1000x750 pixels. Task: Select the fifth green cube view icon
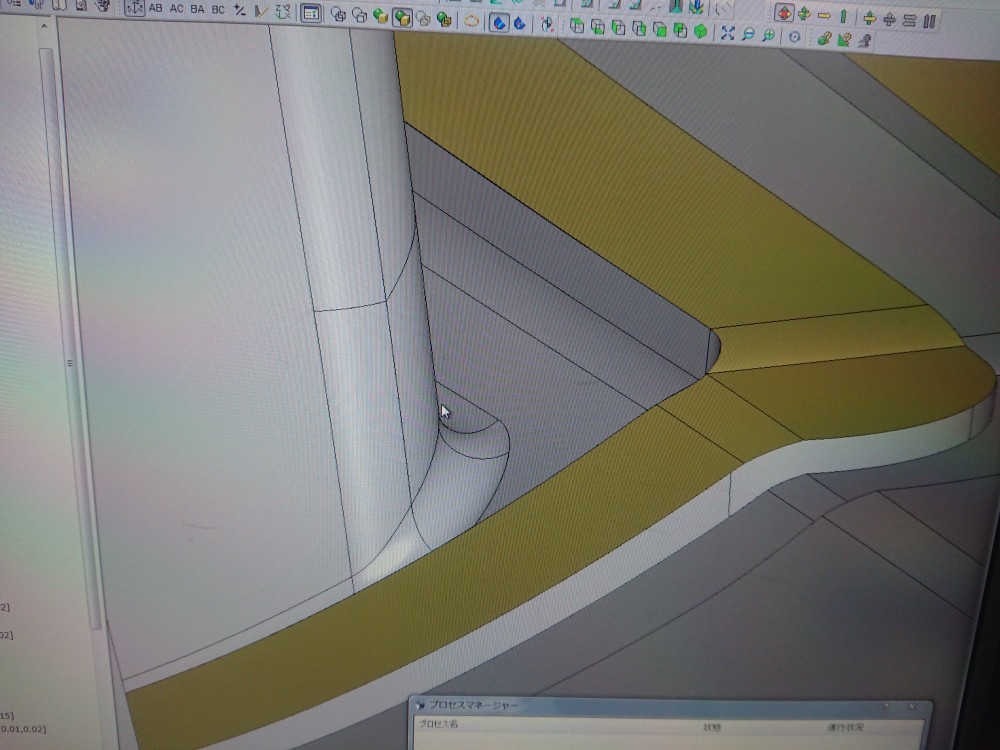[659, 29]
